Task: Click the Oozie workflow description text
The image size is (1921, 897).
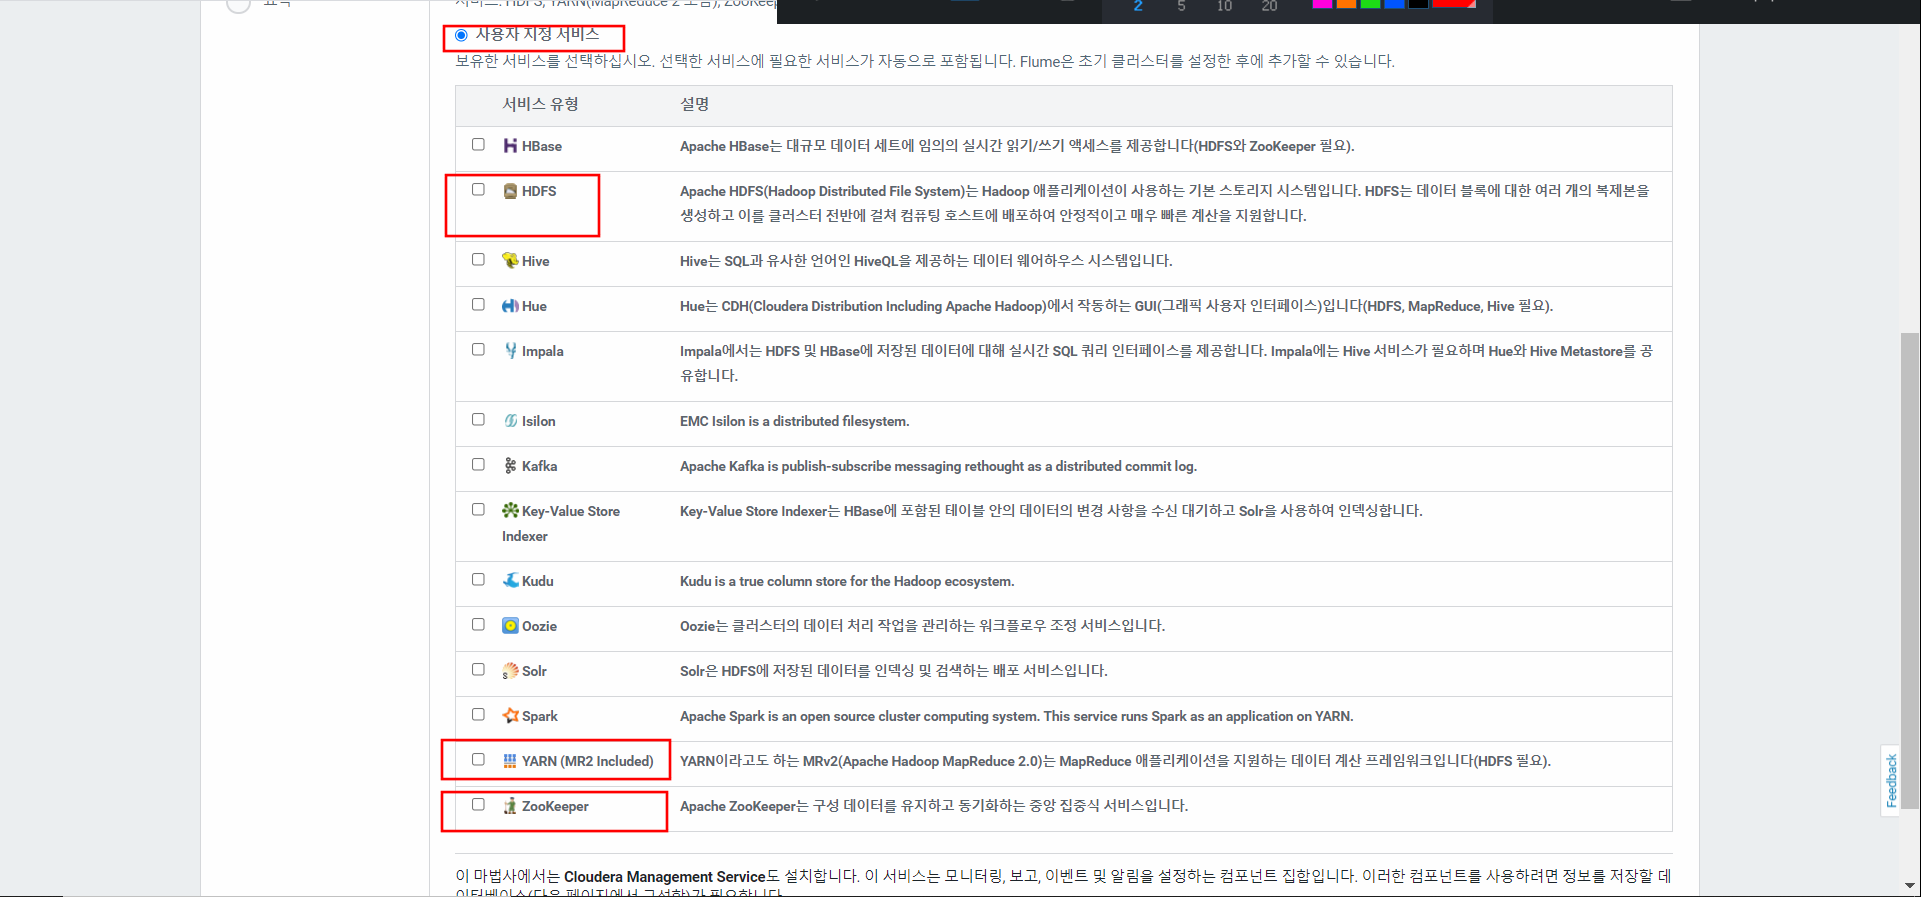Action: [x=922, y=626]
